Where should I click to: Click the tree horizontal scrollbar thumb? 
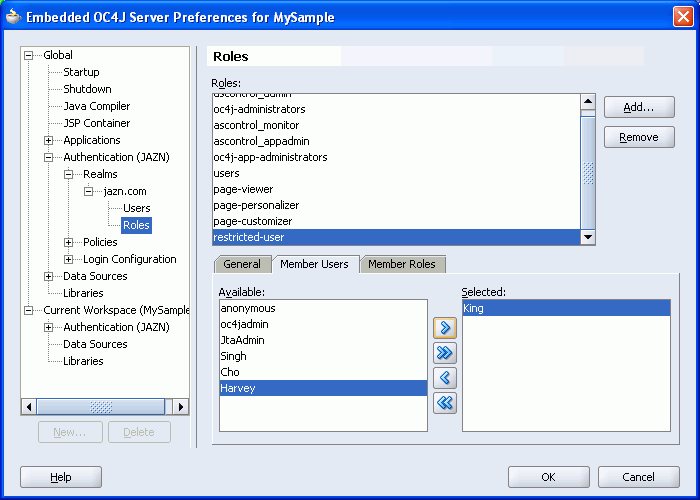pos(101,407)
